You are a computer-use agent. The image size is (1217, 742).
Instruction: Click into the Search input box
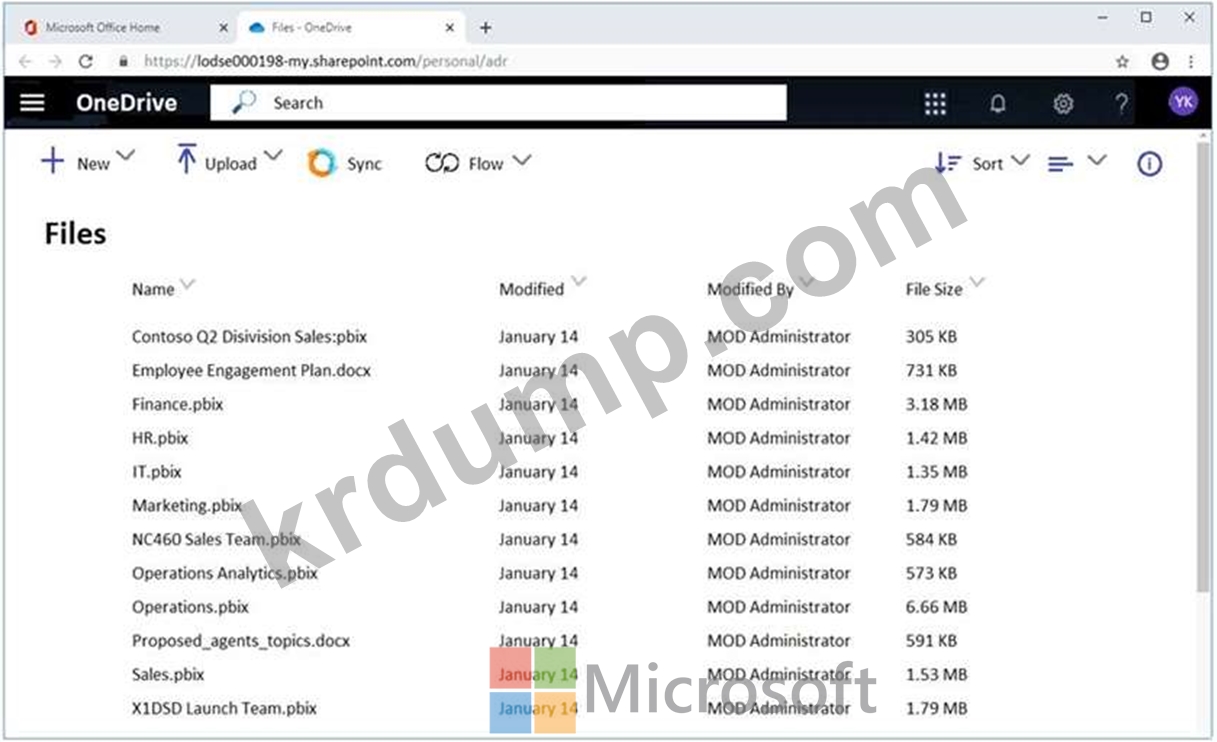click(498, 102)
